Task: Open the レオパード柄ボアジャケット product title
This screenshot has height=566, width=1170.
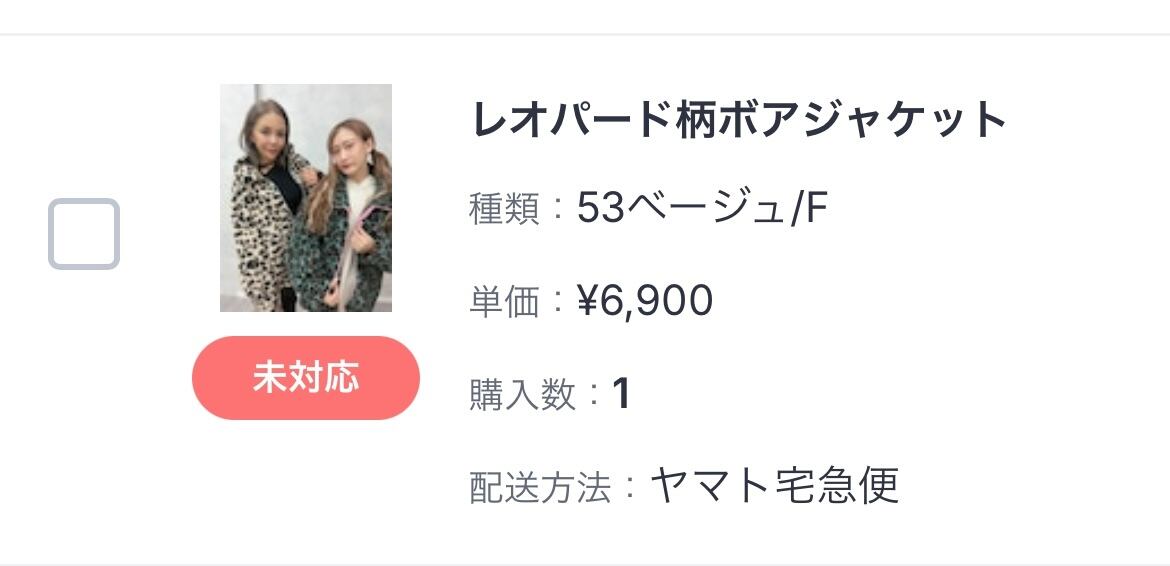Action: point(738,120)
